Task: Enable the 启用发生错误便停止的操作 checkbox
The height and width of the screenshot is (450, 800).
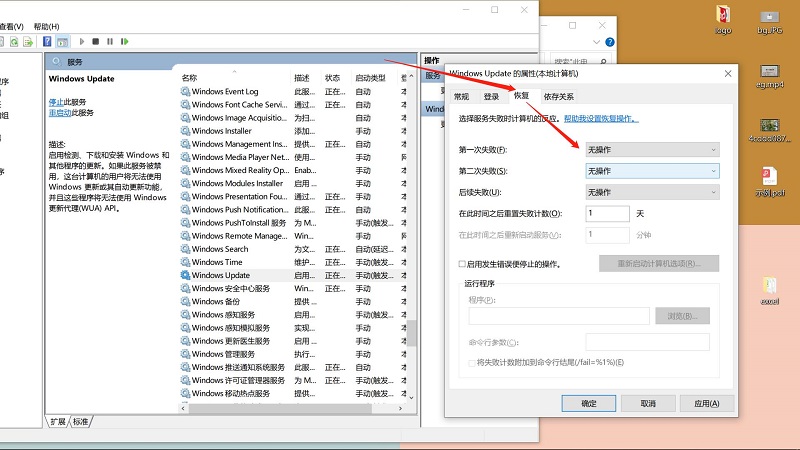Action: 462,264
